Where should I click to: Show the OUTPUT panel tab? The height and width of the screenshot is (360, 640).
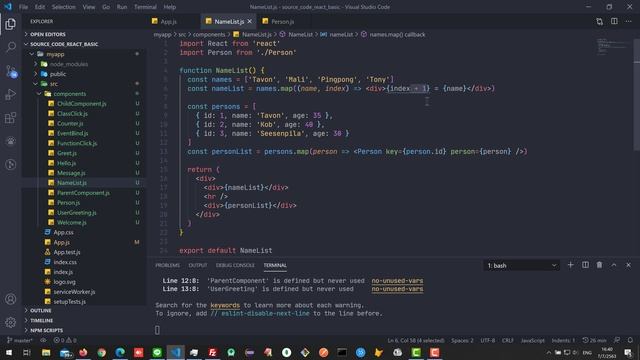pos(198,265)
